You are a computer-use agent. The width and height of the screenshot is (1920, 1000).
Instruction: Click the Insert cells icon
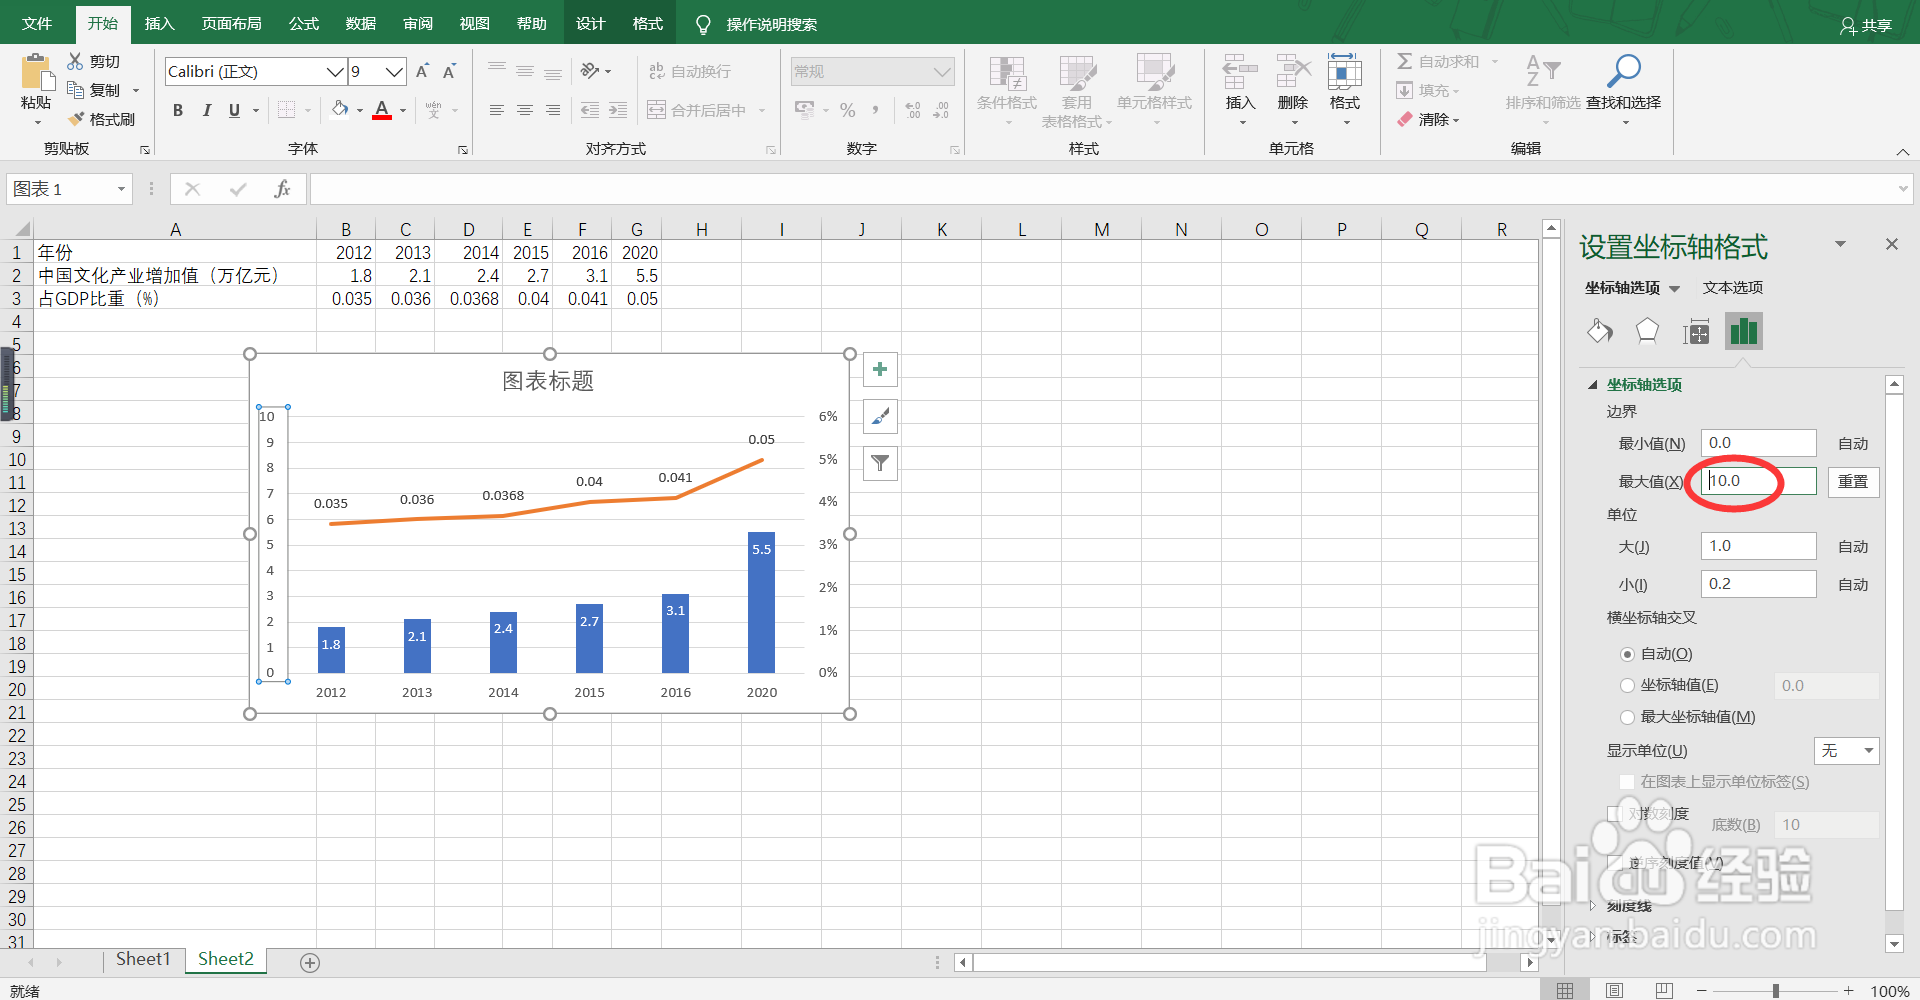(x=1240, y=71)
